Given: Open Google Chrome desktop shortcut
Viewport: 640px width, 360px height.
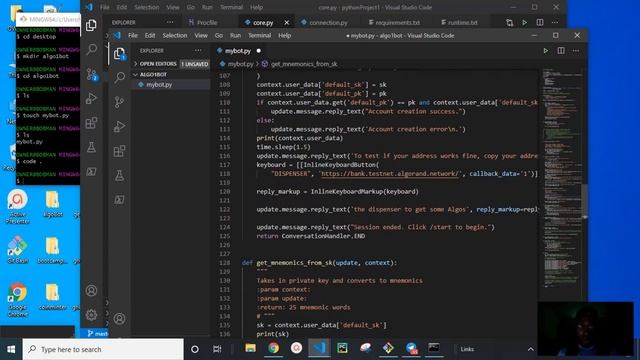Looking at the screenshot, I should 17,300.
